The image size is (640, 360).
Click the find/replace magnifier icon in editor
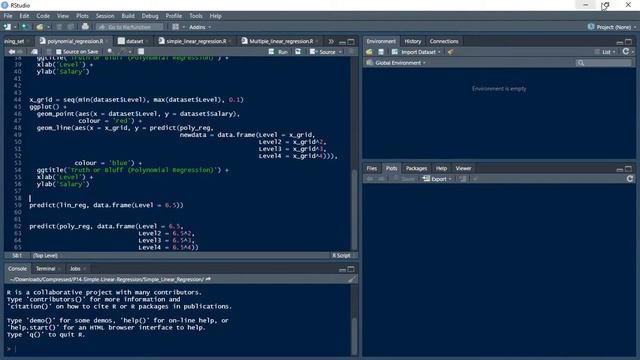click(110, 52)
